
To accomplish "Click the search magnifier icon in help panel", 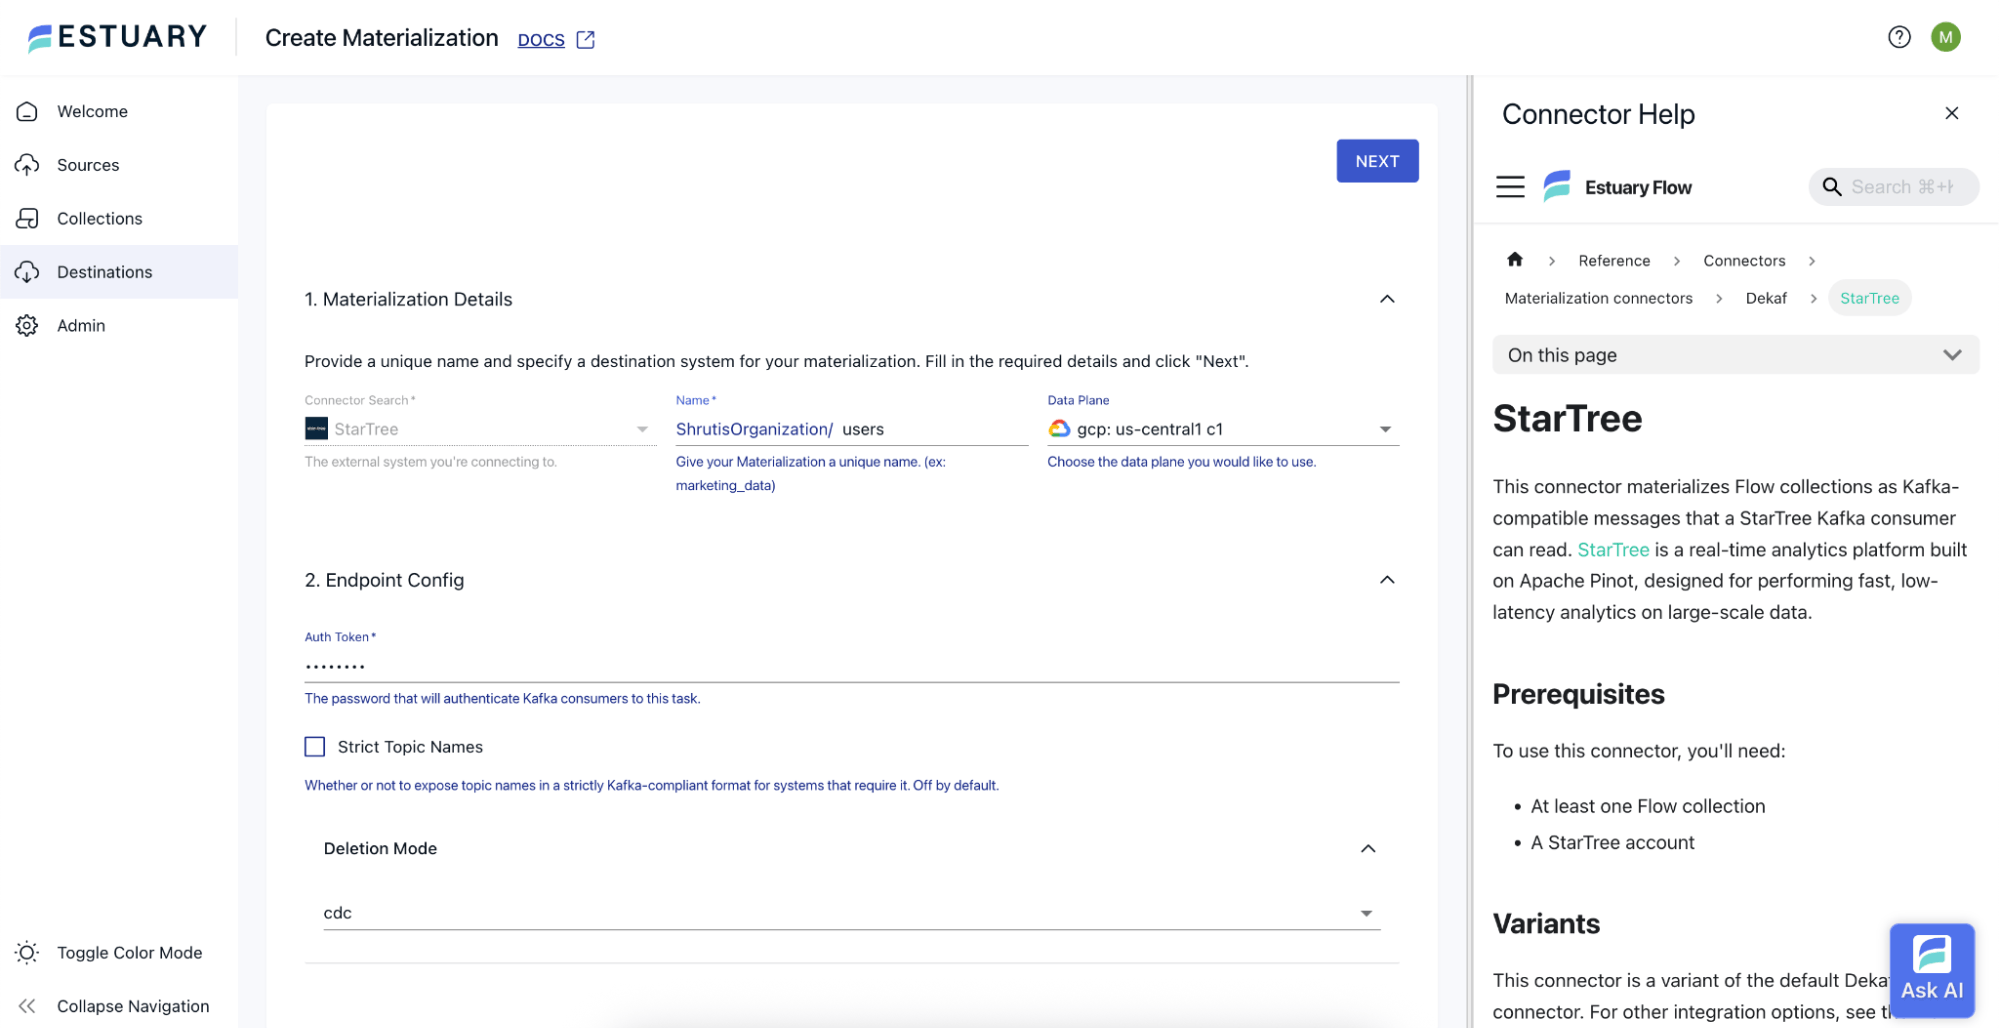I will [x=1831, y=187].
